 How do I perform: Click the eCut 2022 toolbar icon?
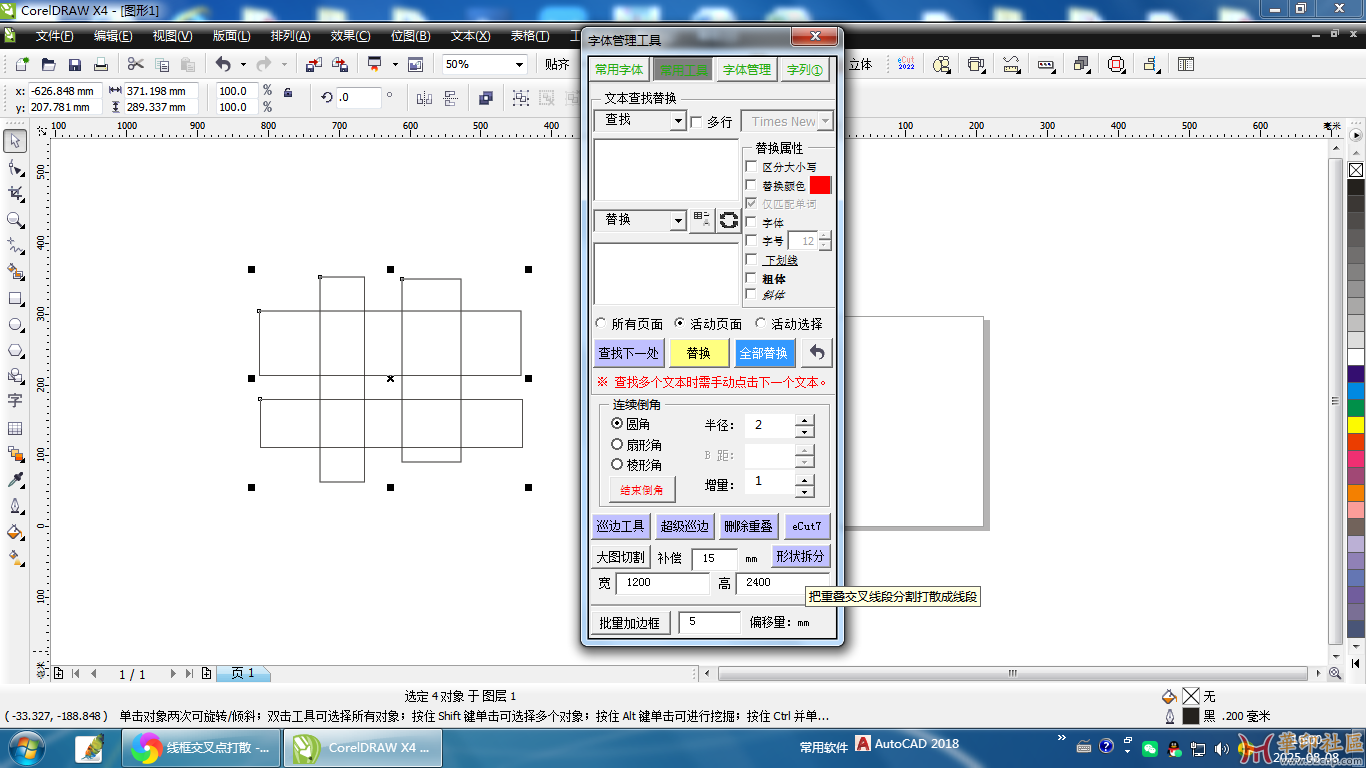[x=906, y=64]
